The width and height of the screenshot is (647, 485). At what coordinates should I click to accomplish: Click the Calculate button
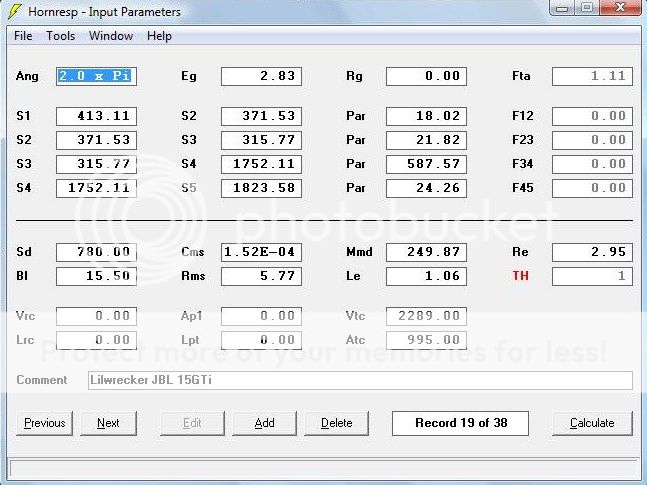click(x=592, y=423)
